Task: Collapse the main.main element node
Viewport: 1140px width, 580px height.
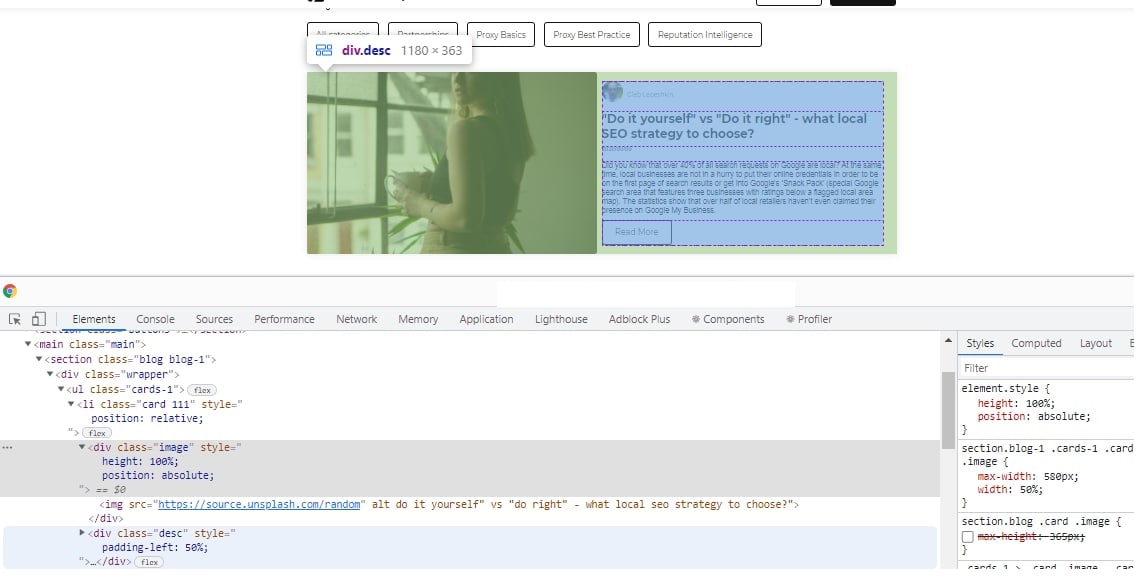Action: pyautogui.click(x=28, y=344)
